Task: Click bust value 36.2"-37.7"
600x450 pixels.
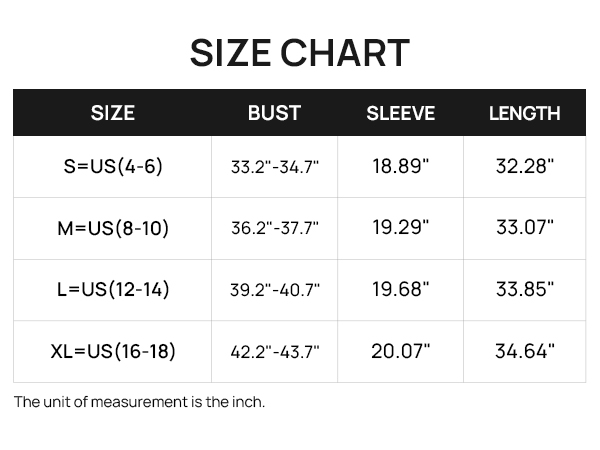Action: pyautogui.click(x=275, y=228)
